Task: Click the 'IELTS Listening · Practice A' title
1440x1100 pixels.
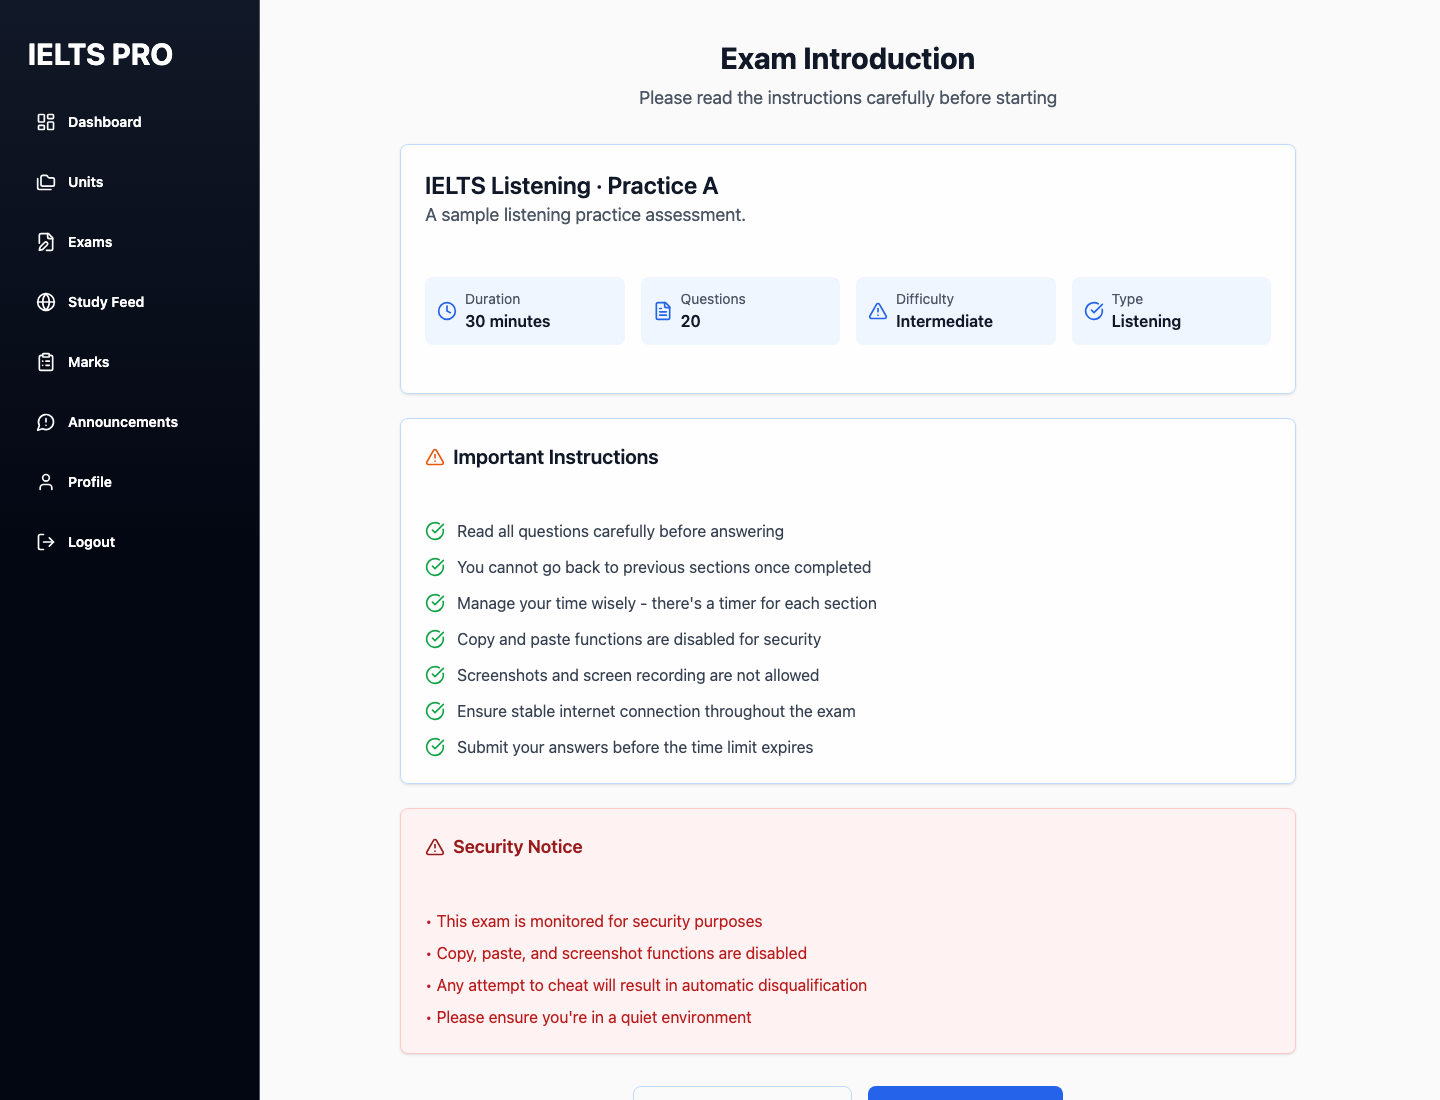Action: coord(571,186)
